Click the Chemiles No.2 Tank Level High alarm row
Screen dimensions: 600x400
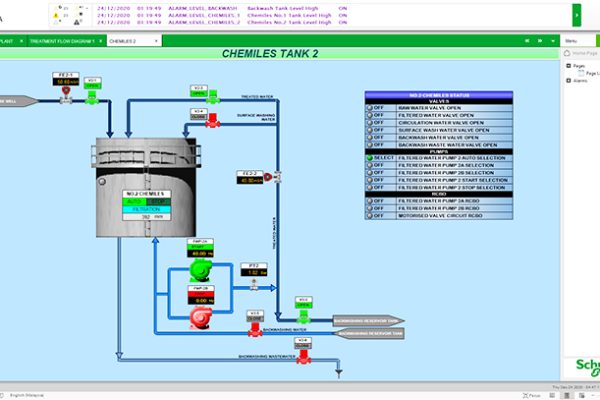(x=222, y=22)
